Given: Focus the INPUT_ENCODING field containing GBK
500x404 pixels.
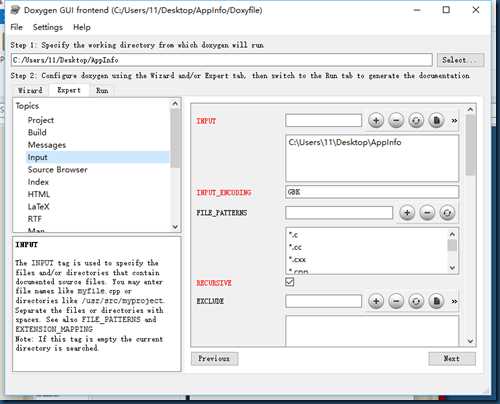Looking at the screenshot, I should pyautogui.click(x=372, y=192).
